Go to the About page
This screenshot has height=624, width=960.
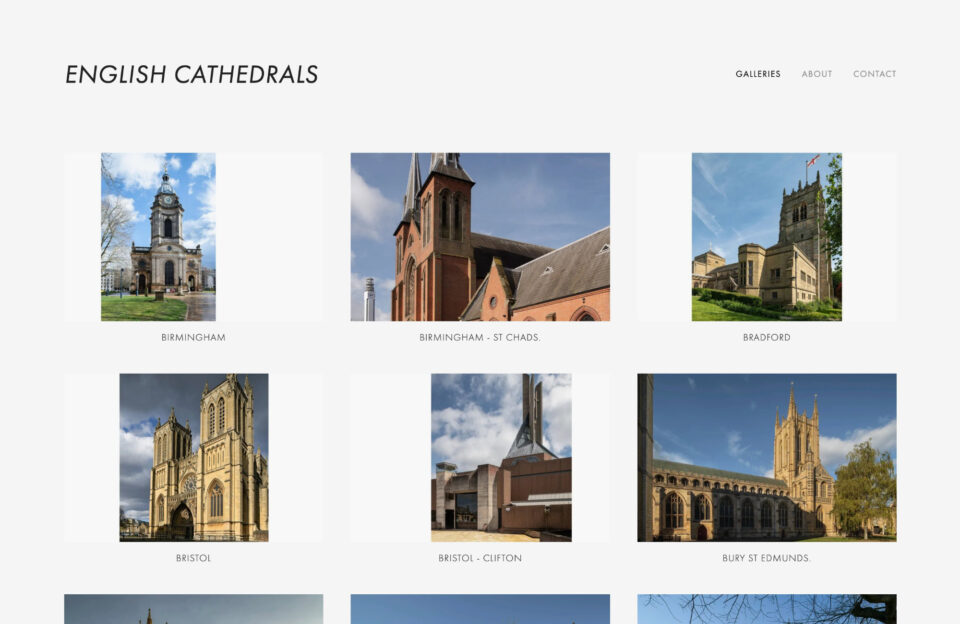coord(817,74)
